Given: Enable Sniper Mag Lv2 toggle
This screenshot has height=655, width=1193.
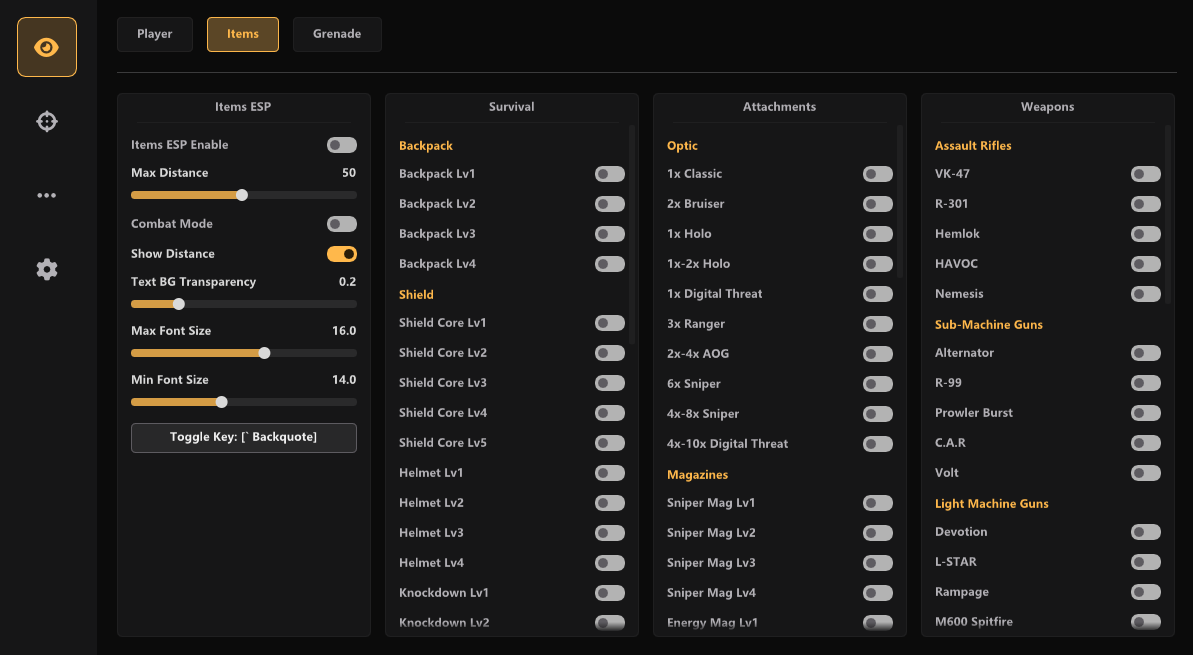Looking at the screenshot, I should [877, 533].
